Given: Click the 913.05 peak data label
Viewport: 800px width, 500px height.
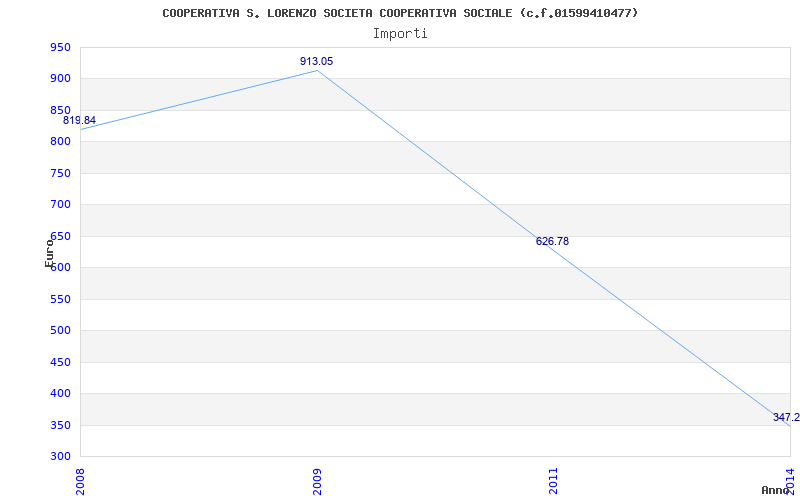Looking at the screenshot, I should pos(316,61).
